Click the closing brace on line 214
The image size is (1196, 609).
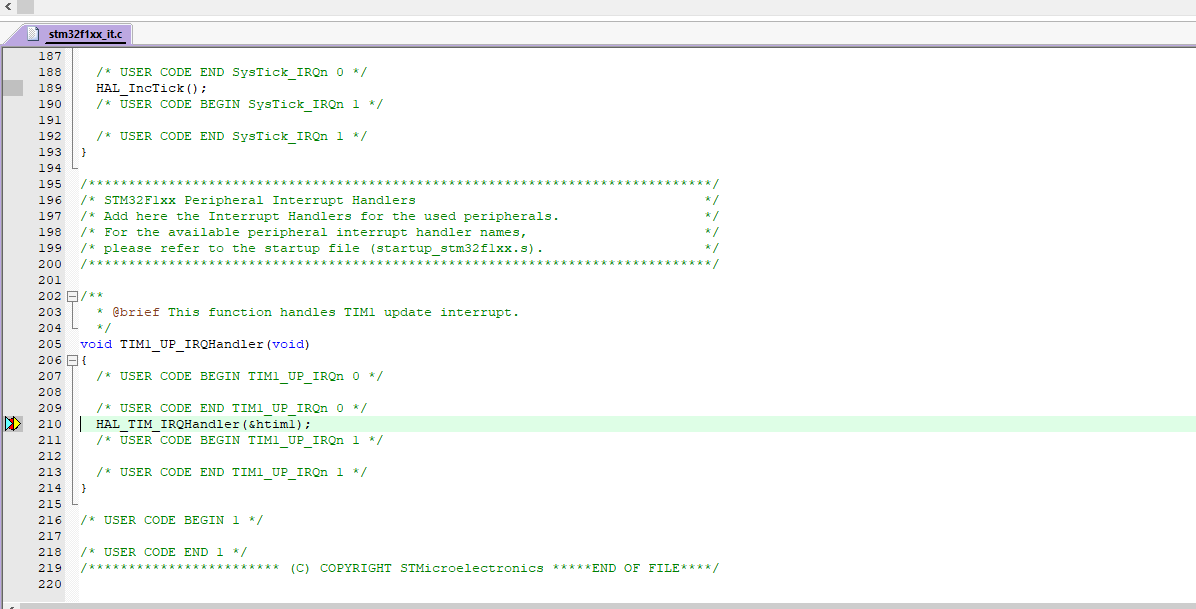pos(83,487)
